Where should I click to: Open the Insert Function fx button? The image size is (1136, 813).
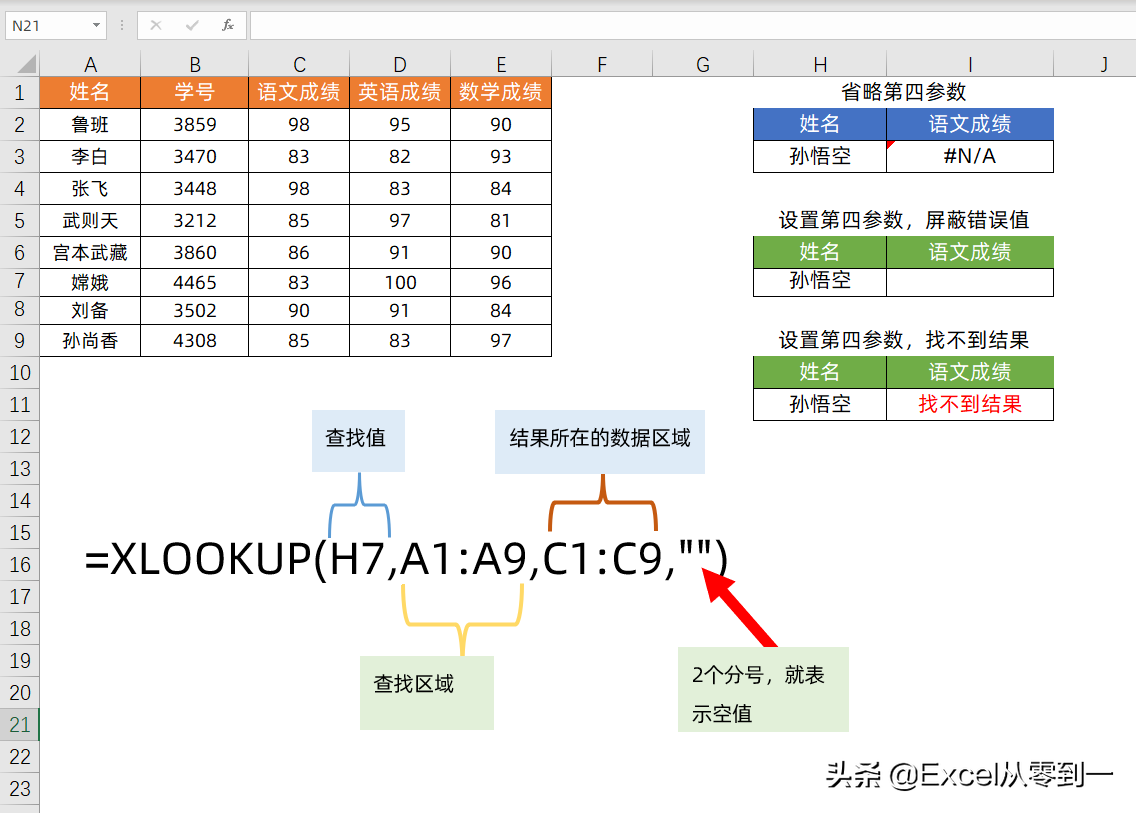pyautogui.click(x=227, y=25)
